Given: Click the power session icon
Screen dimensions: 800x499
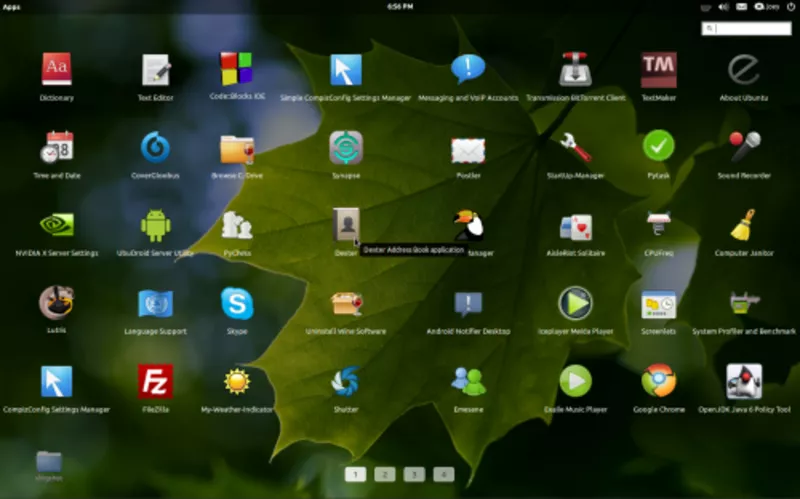Looking at the screenshot, I should [791, 7].
